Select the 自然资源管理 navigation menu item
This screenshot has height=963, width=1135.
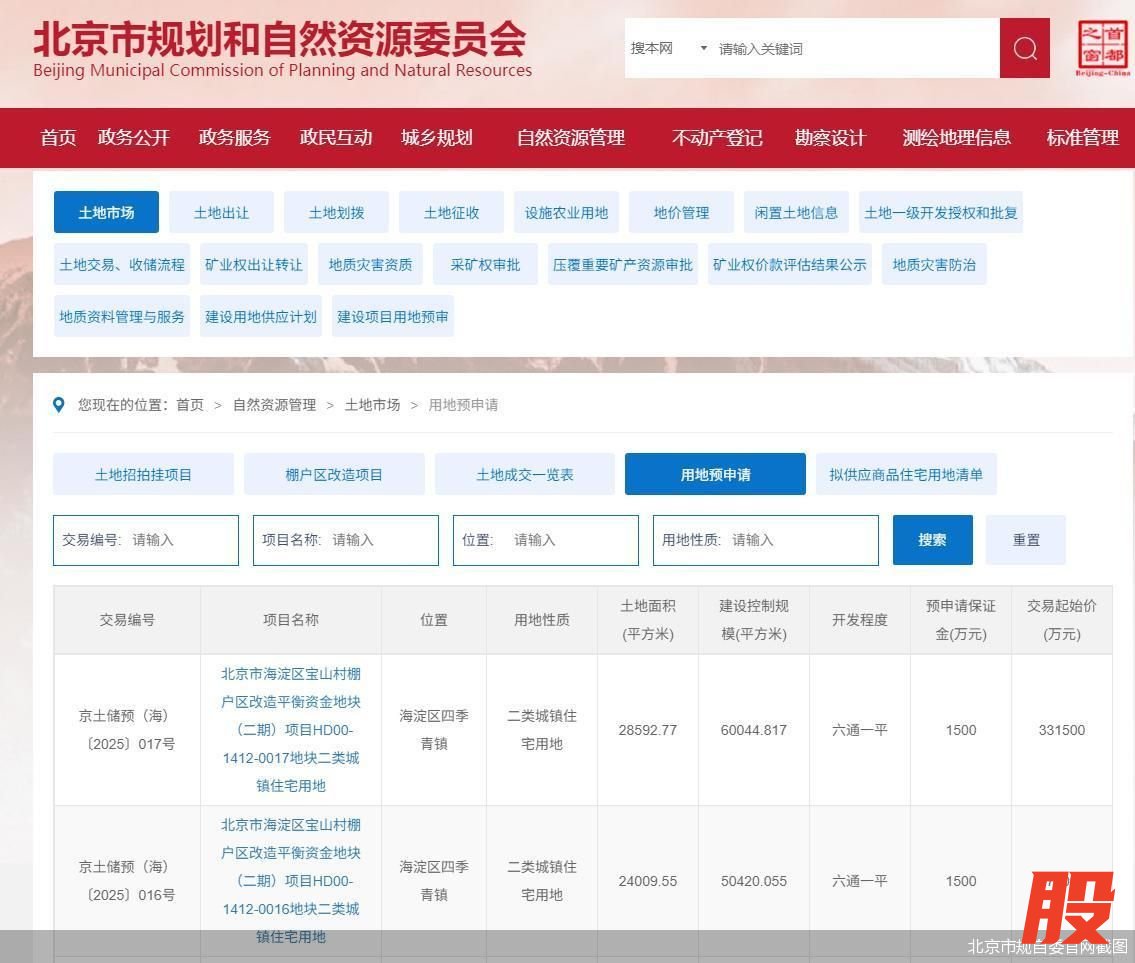coord(569,138)
